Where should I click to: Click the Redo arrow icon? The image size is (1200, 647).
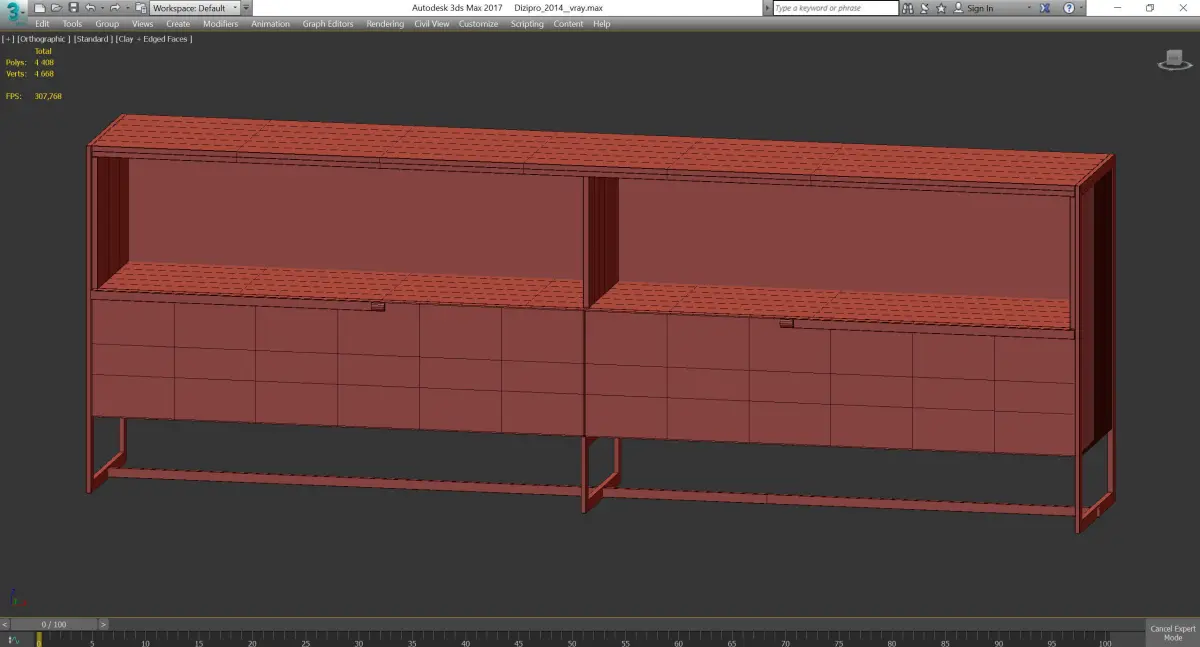pyautogui.click(x=115, y=8)
